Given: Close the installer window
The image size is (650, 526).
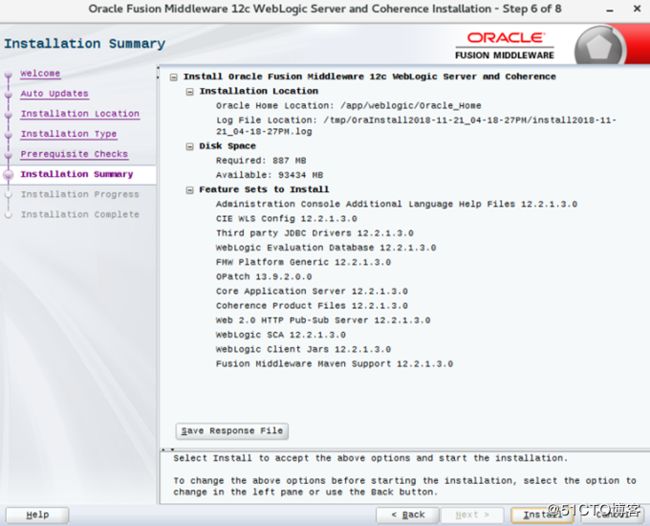Looking at the screenshot, I should [637, 9].
